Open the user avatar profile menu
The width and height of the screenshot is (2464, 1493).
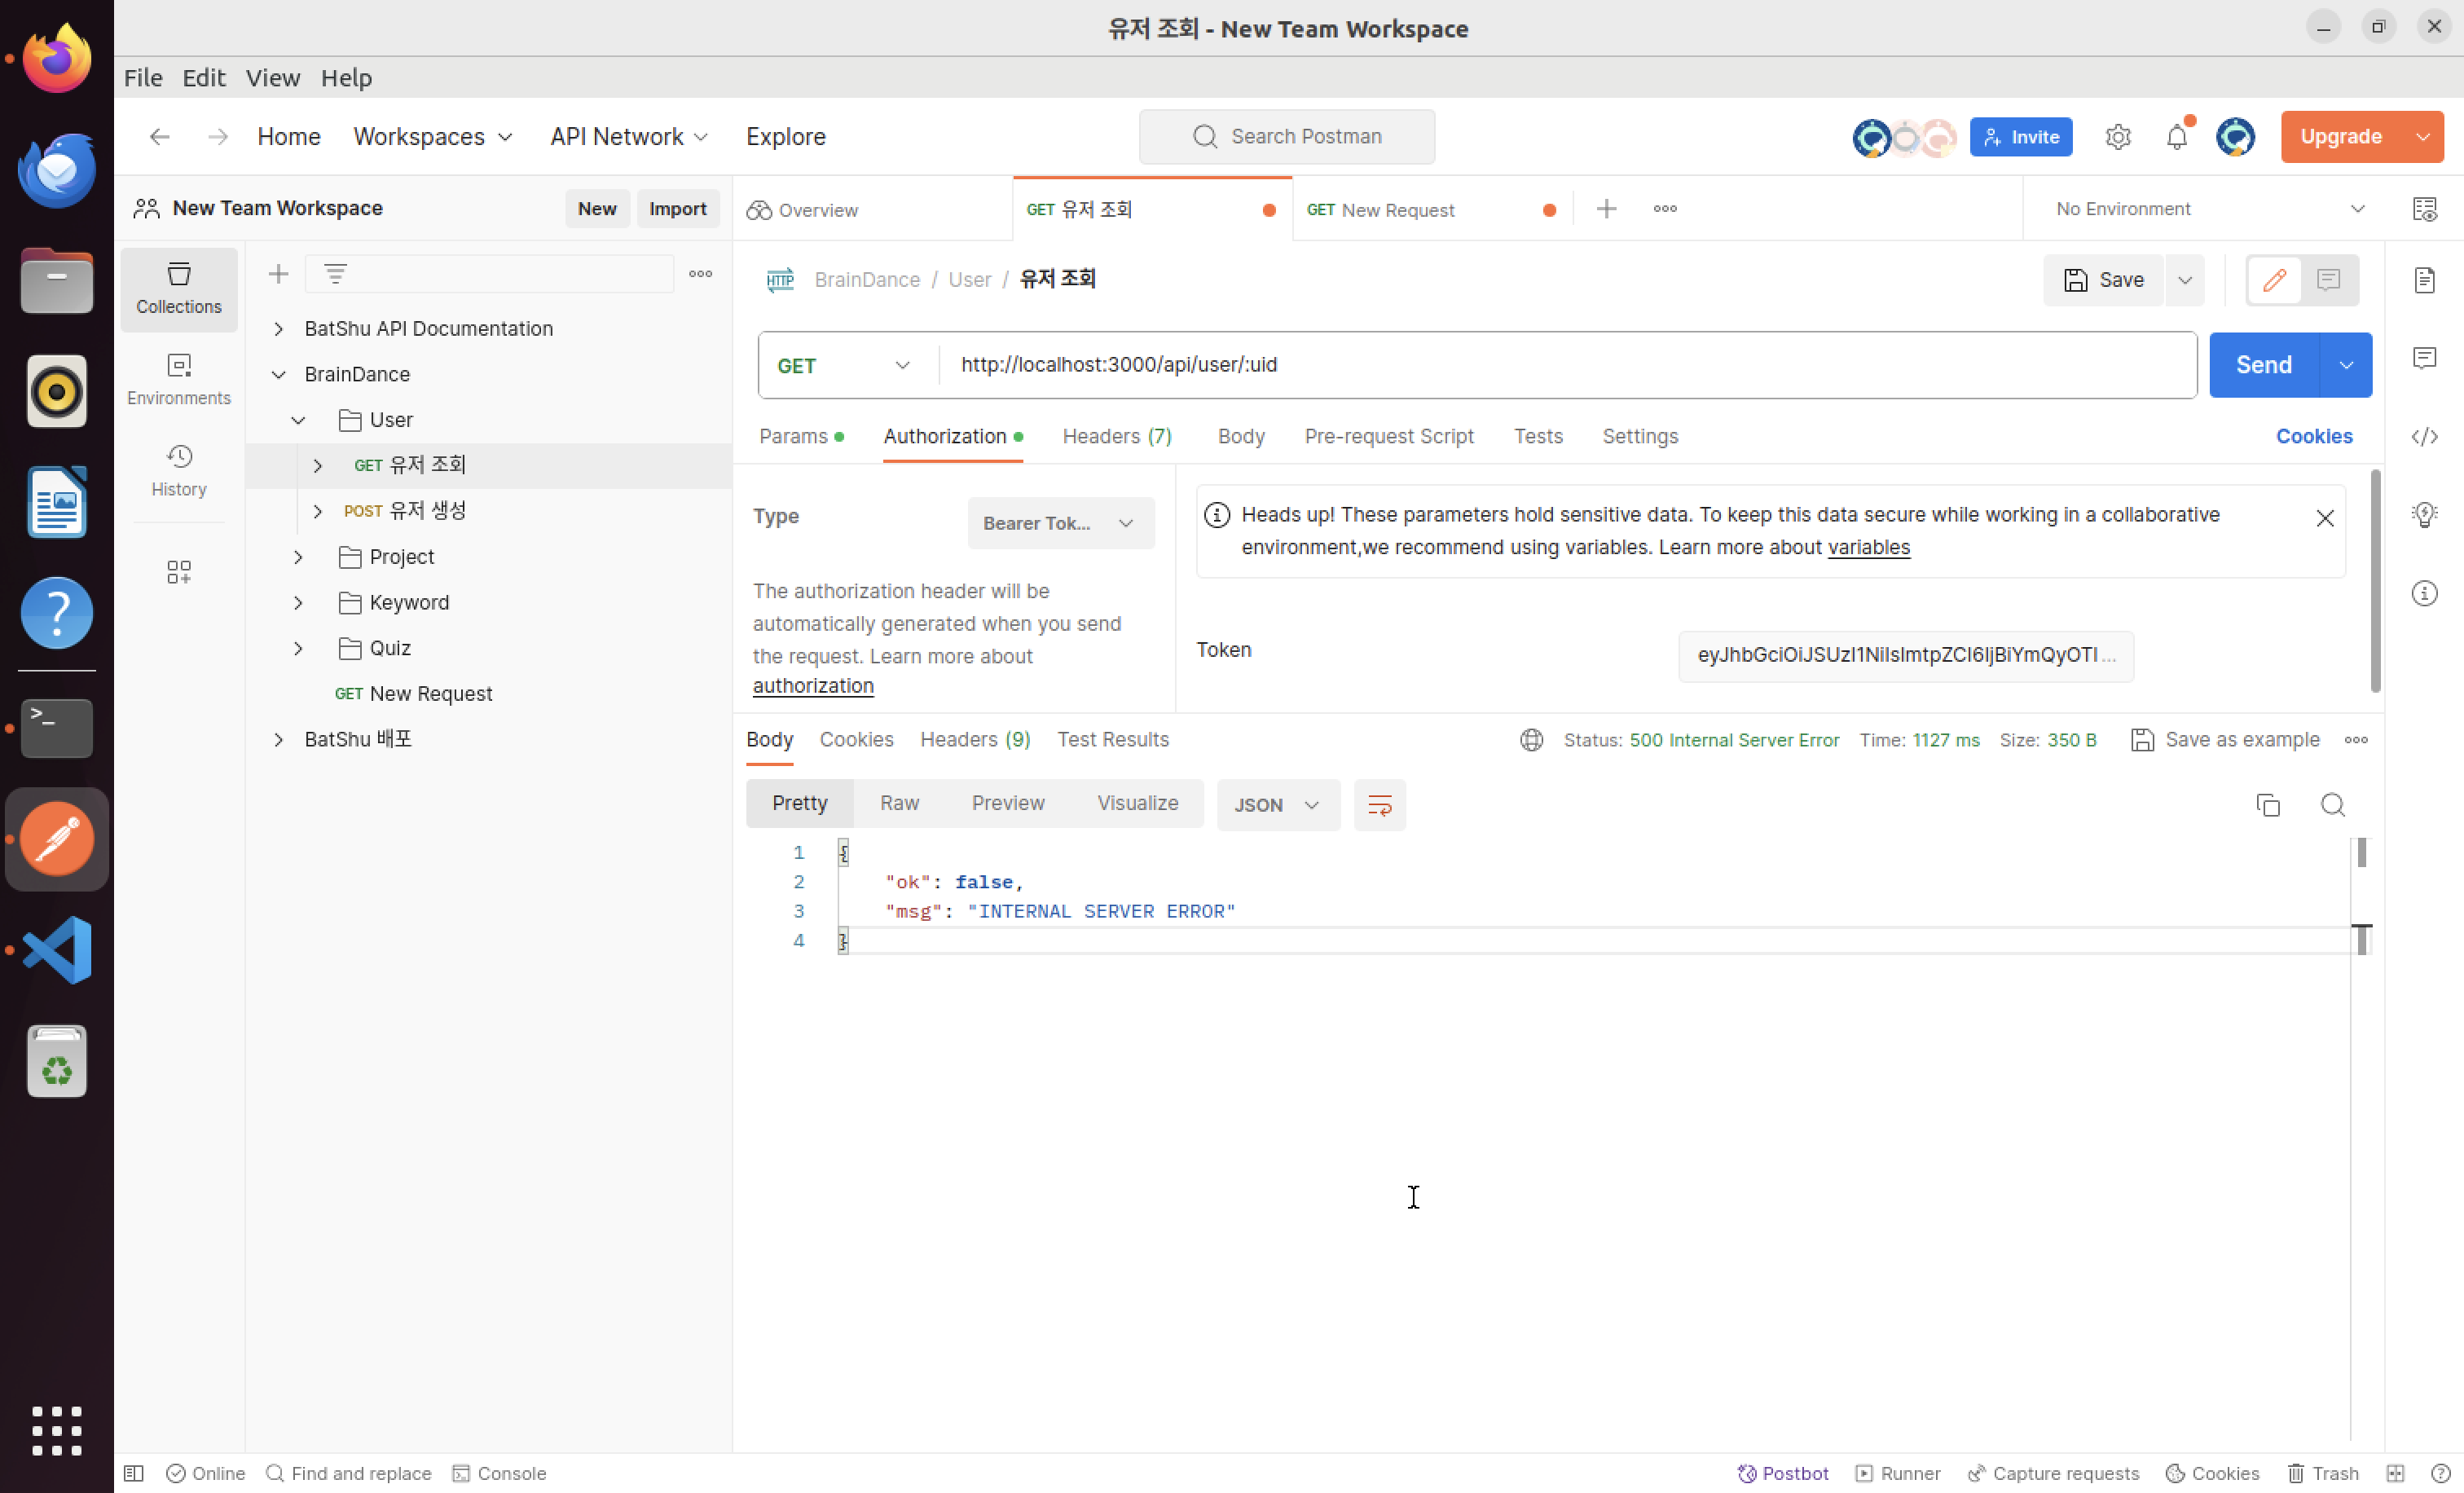(x=2234, y=136)
